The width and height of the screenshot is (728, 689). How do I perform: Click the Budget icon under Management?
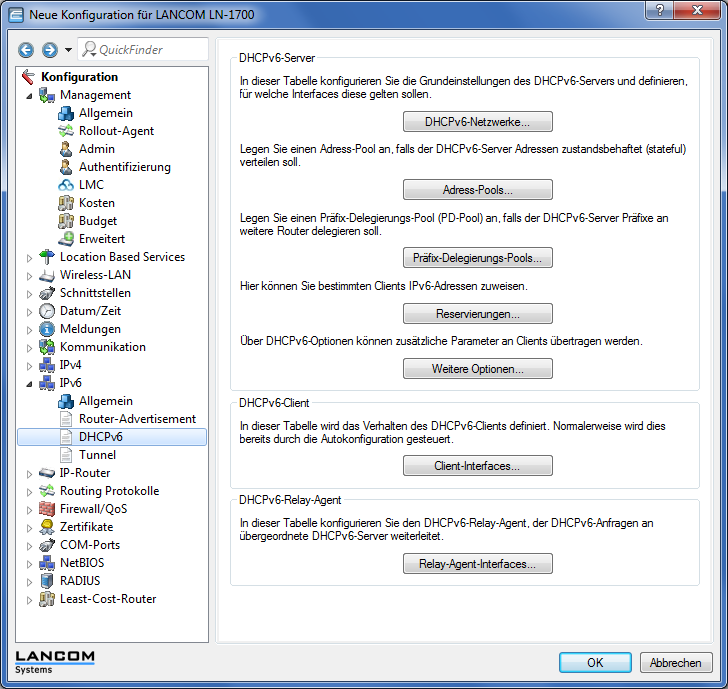point(66,221)
